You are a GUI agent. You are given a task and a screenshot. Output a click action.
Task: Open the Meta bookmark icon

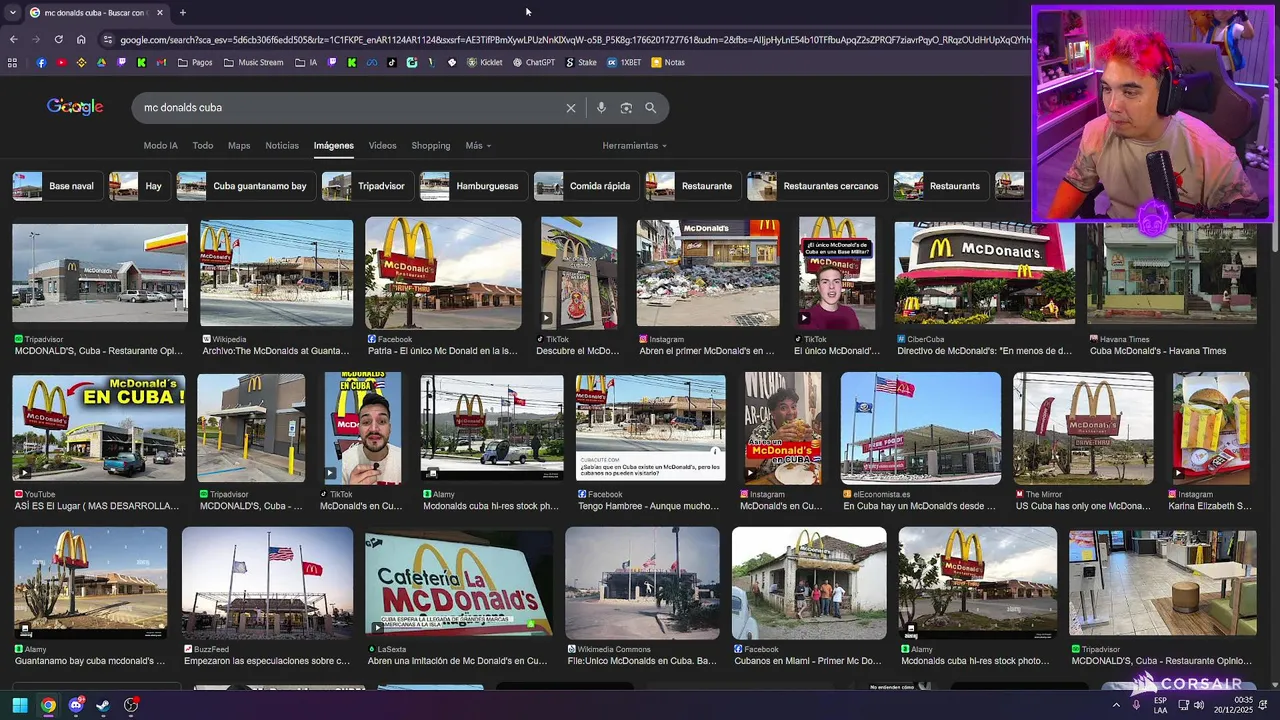(372, 62)
